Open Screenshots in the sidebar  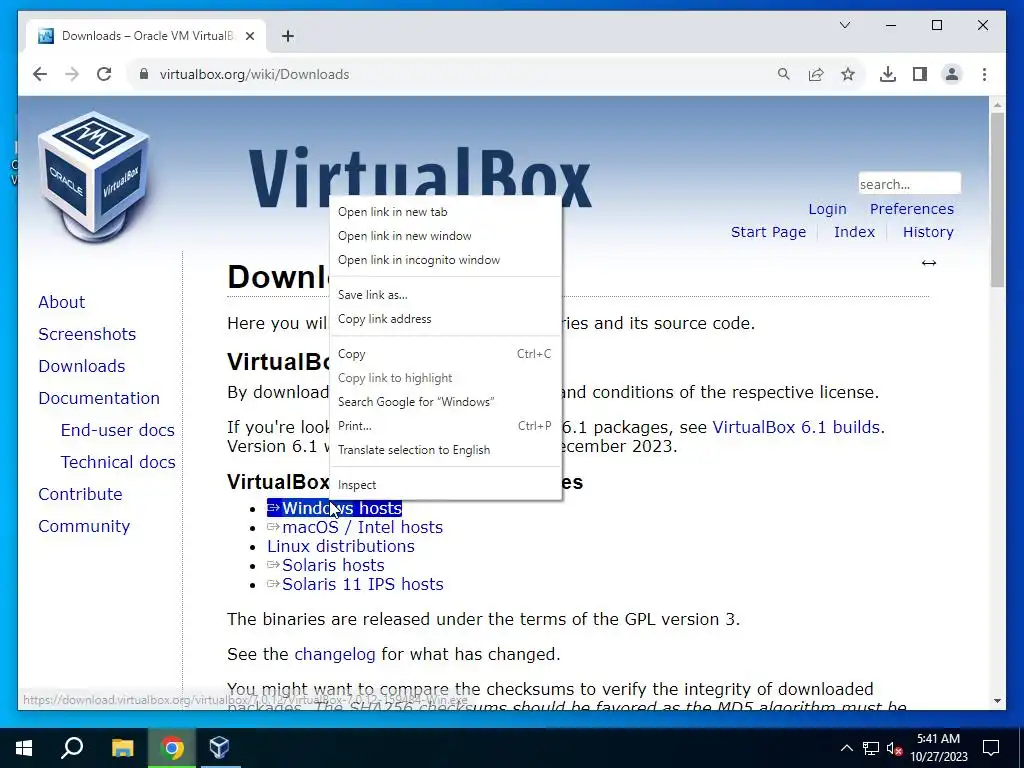coord(87,334)
